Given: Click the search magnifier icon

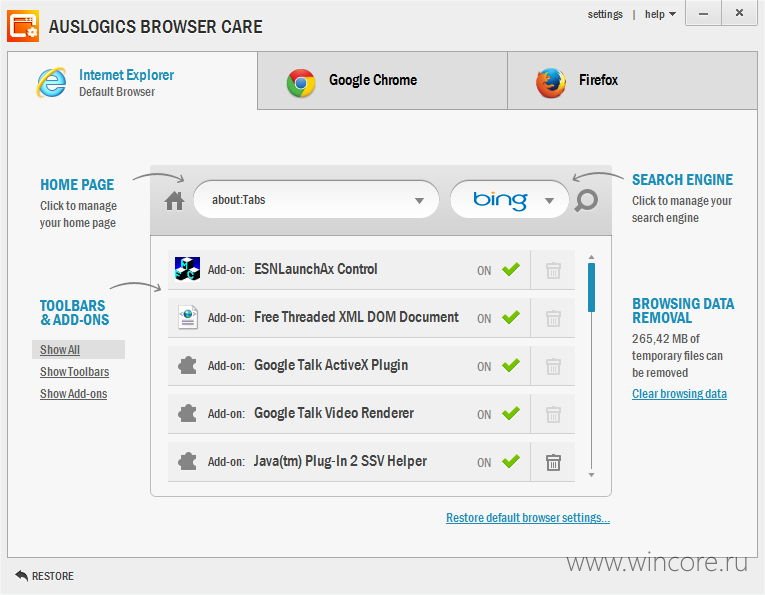Looking at the screenshot, I should pyautogui.click(x=586, y=200).
